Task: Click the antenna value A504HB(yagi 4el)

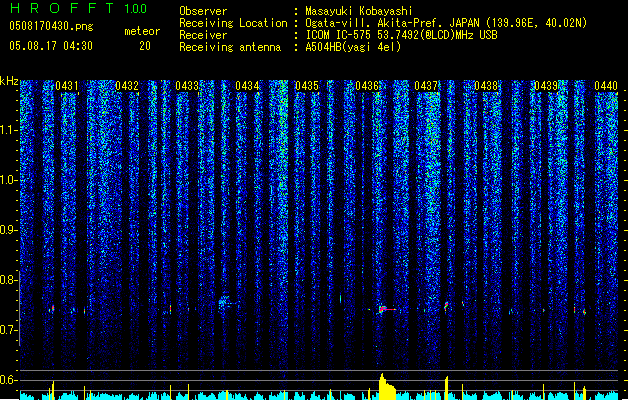Action: (353, 47)
